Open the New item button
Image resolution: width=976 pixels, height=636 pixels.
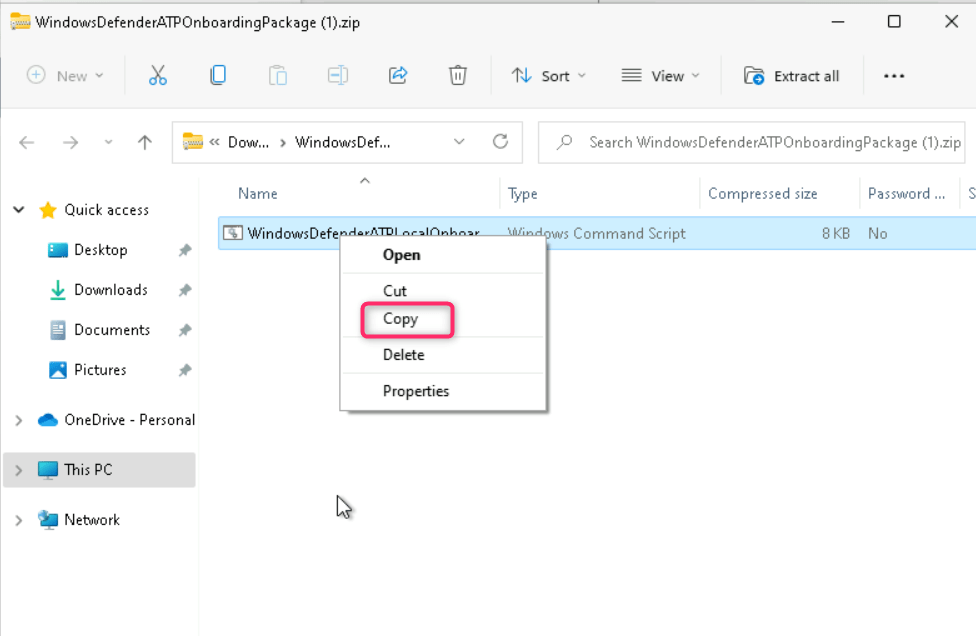pos(65,76)
